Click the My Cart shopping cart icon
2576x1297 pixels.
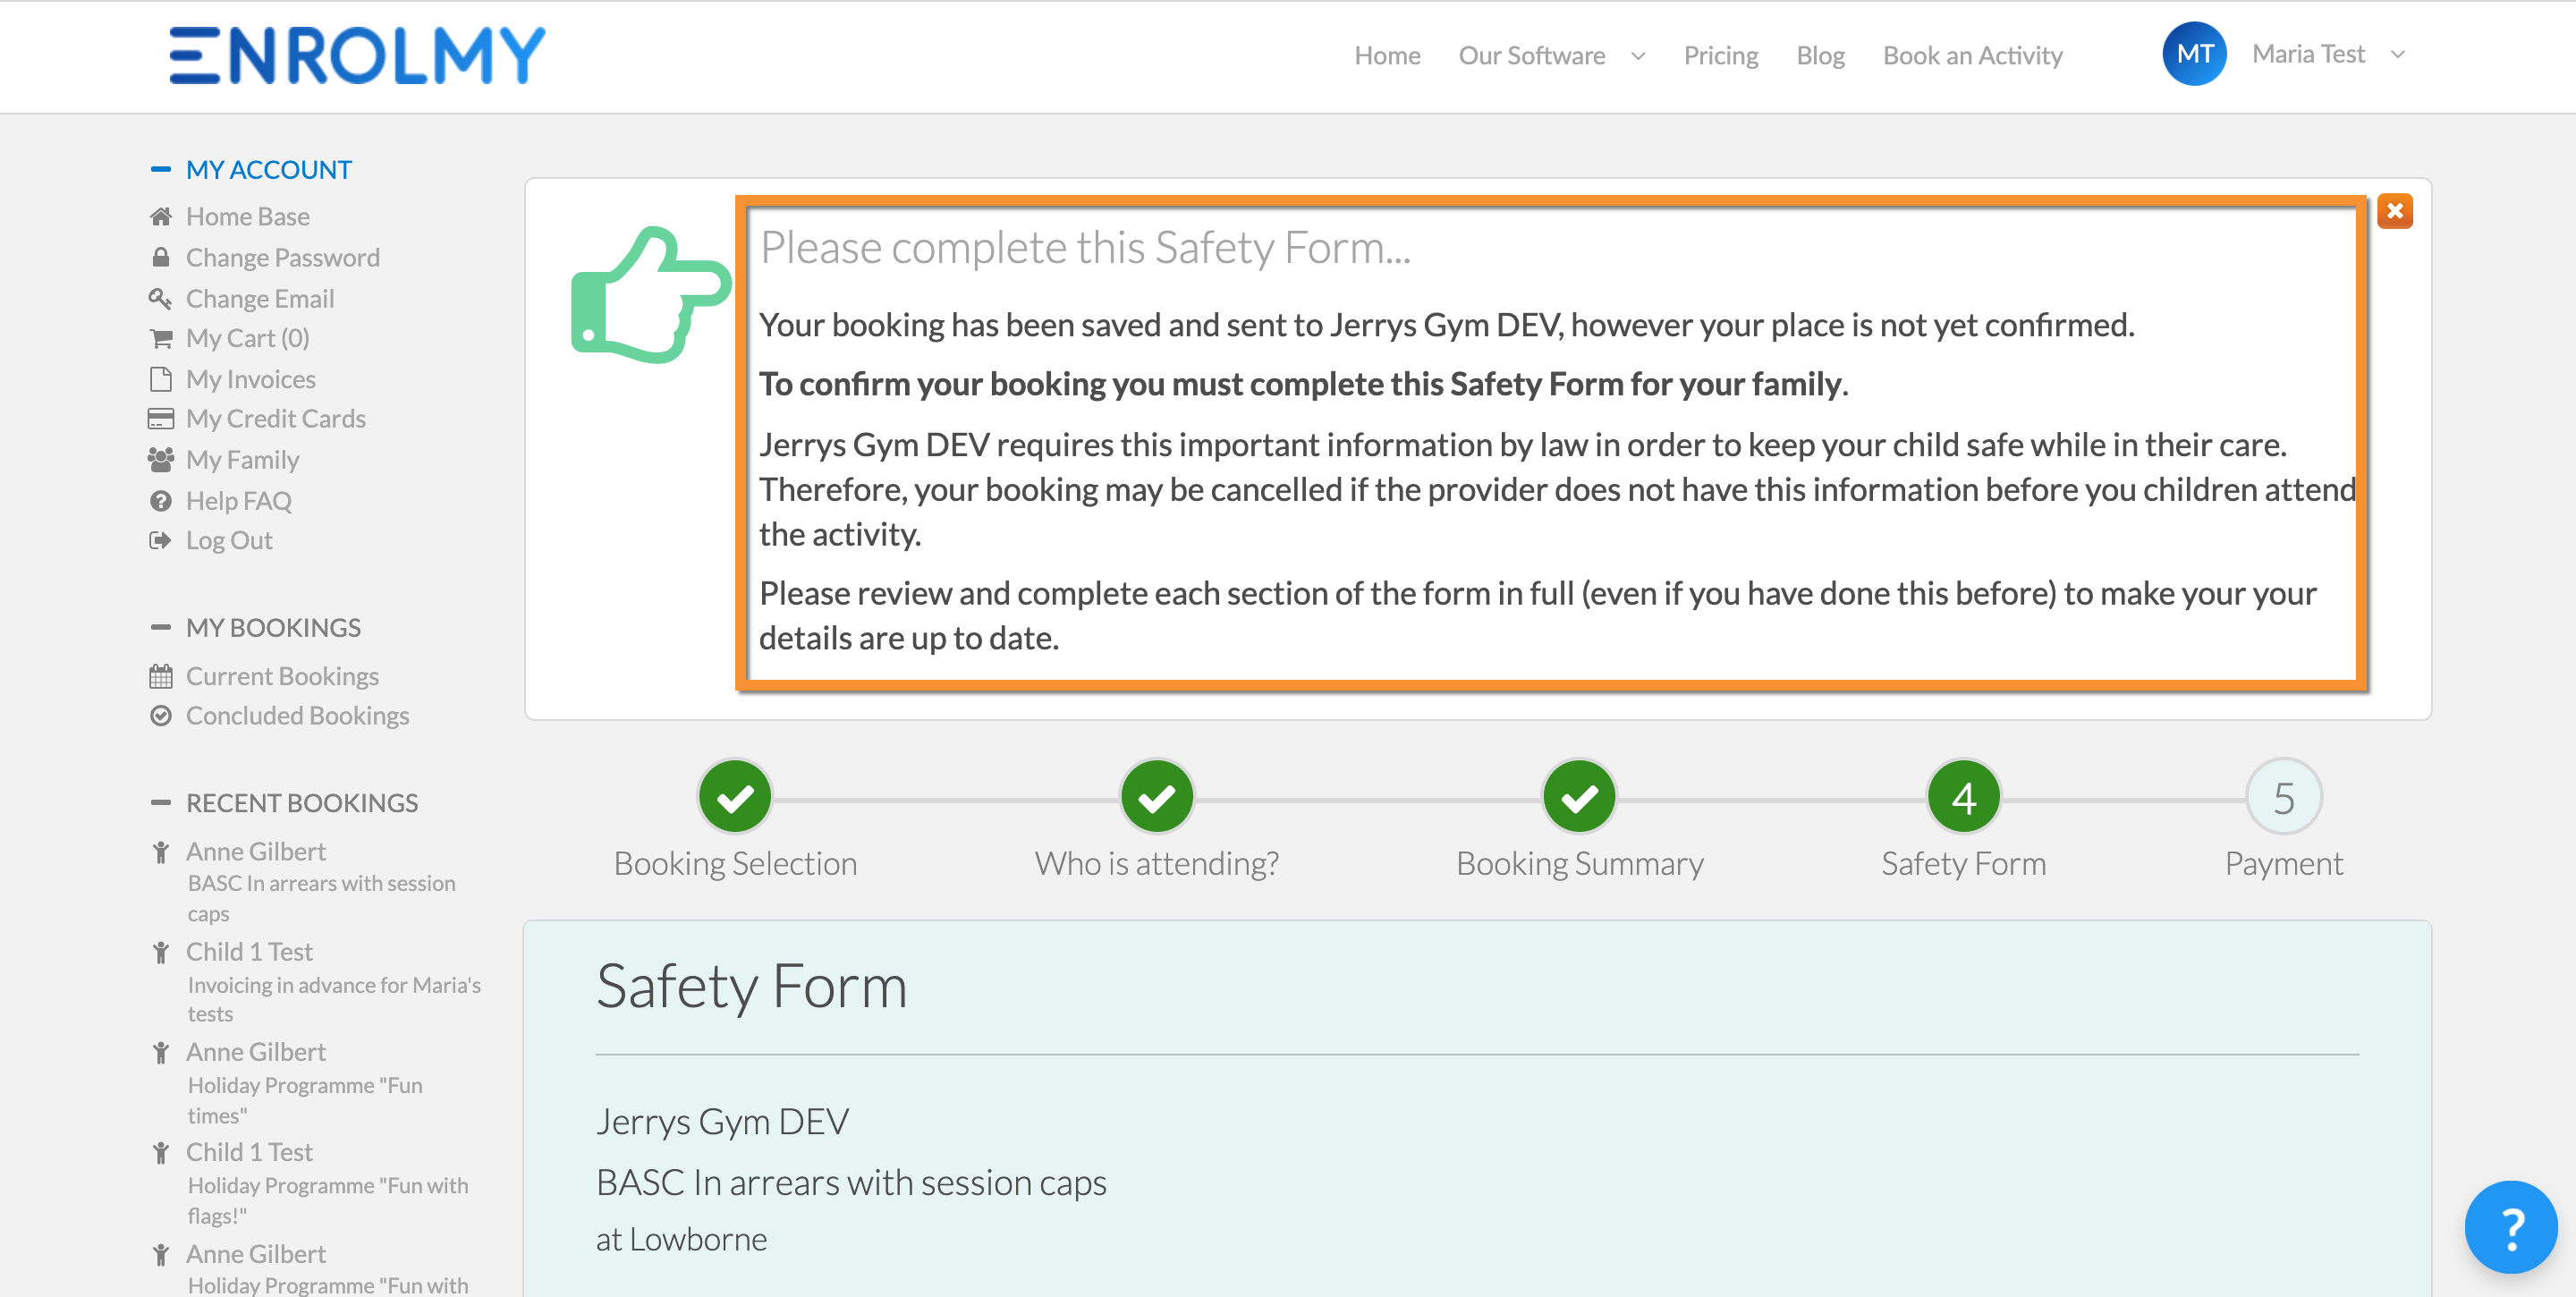click(x=160, y=338)
